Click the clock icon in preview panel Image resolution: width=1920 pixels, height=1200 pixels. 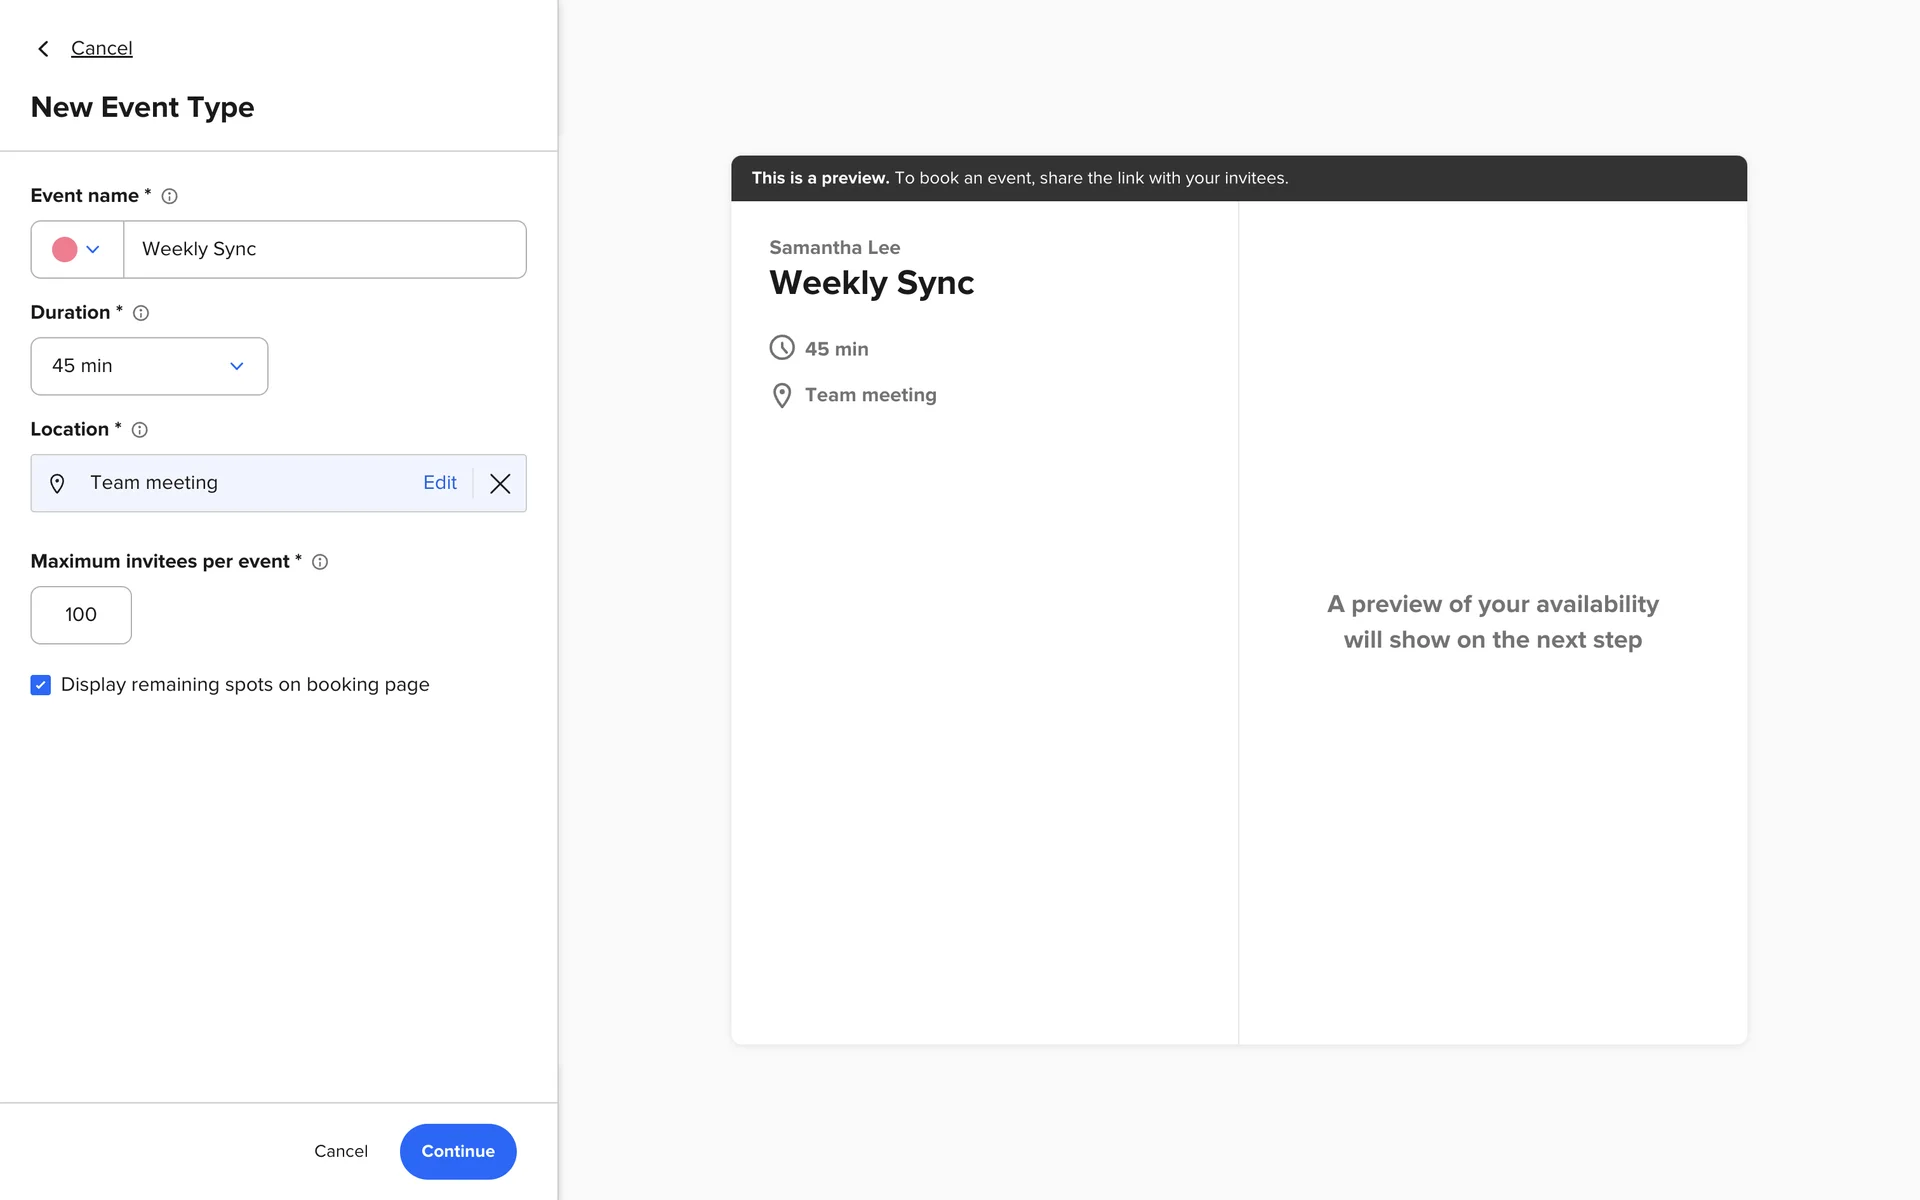pos(782,348)
